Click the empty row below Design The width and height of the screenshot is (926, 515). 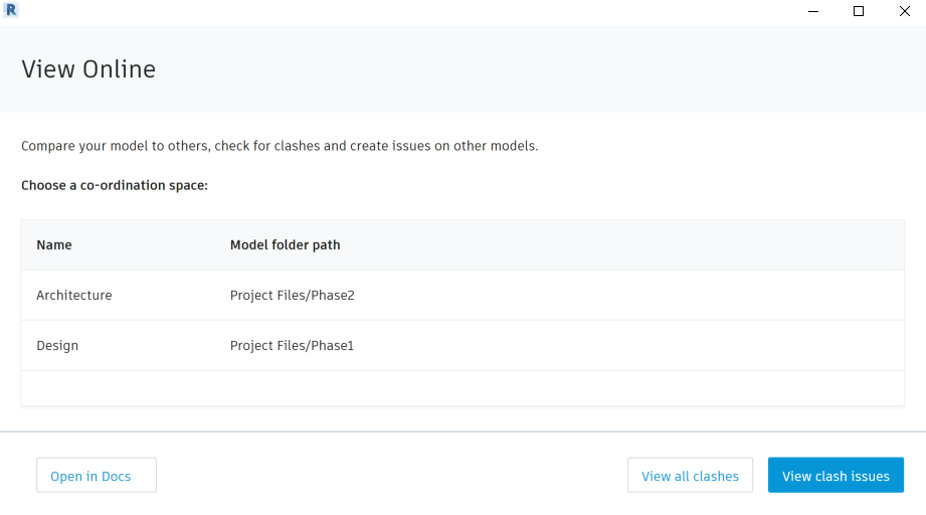462,388
